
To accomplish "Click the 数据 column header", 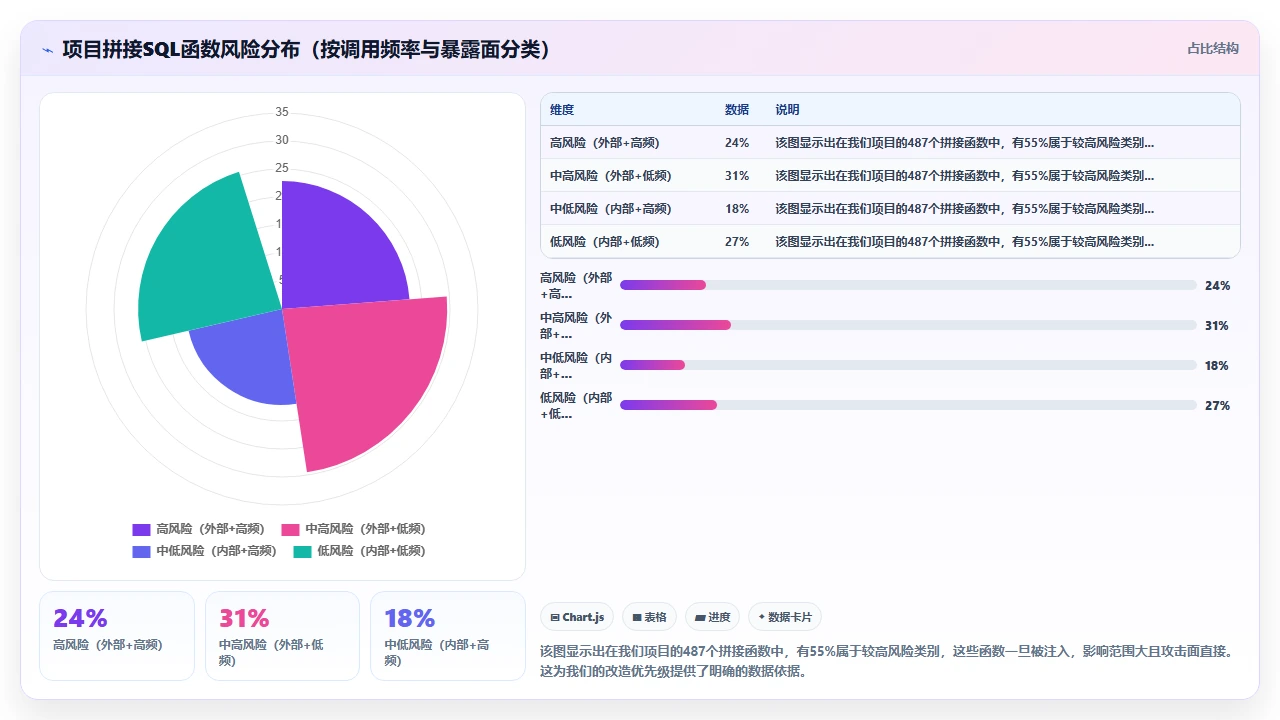I will coord(737,110).
